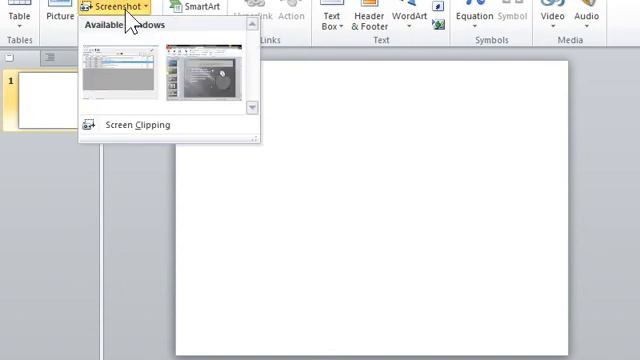Image resolution: width=640 pixels, height=360 pixels.
Task: Insert a Picture from file
Action: coord(60,11)
